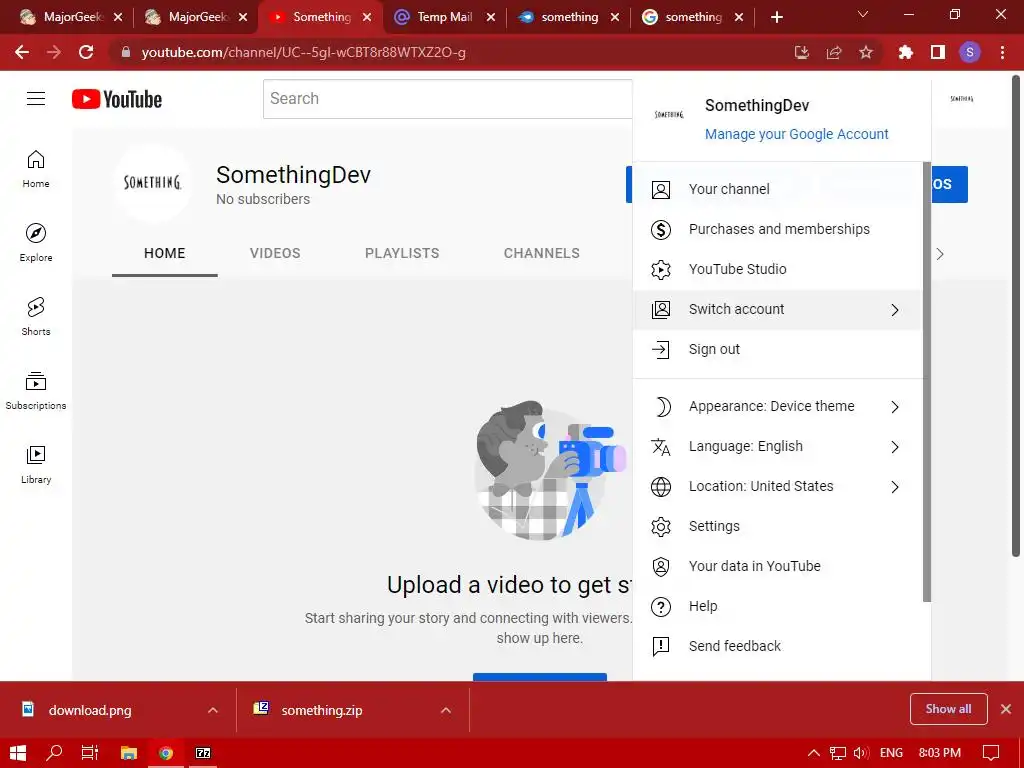Open the Chrome tab search dropdown
Image resolution: width=1024 pixels, height=768 pixels.
click(x=863, y=14)
